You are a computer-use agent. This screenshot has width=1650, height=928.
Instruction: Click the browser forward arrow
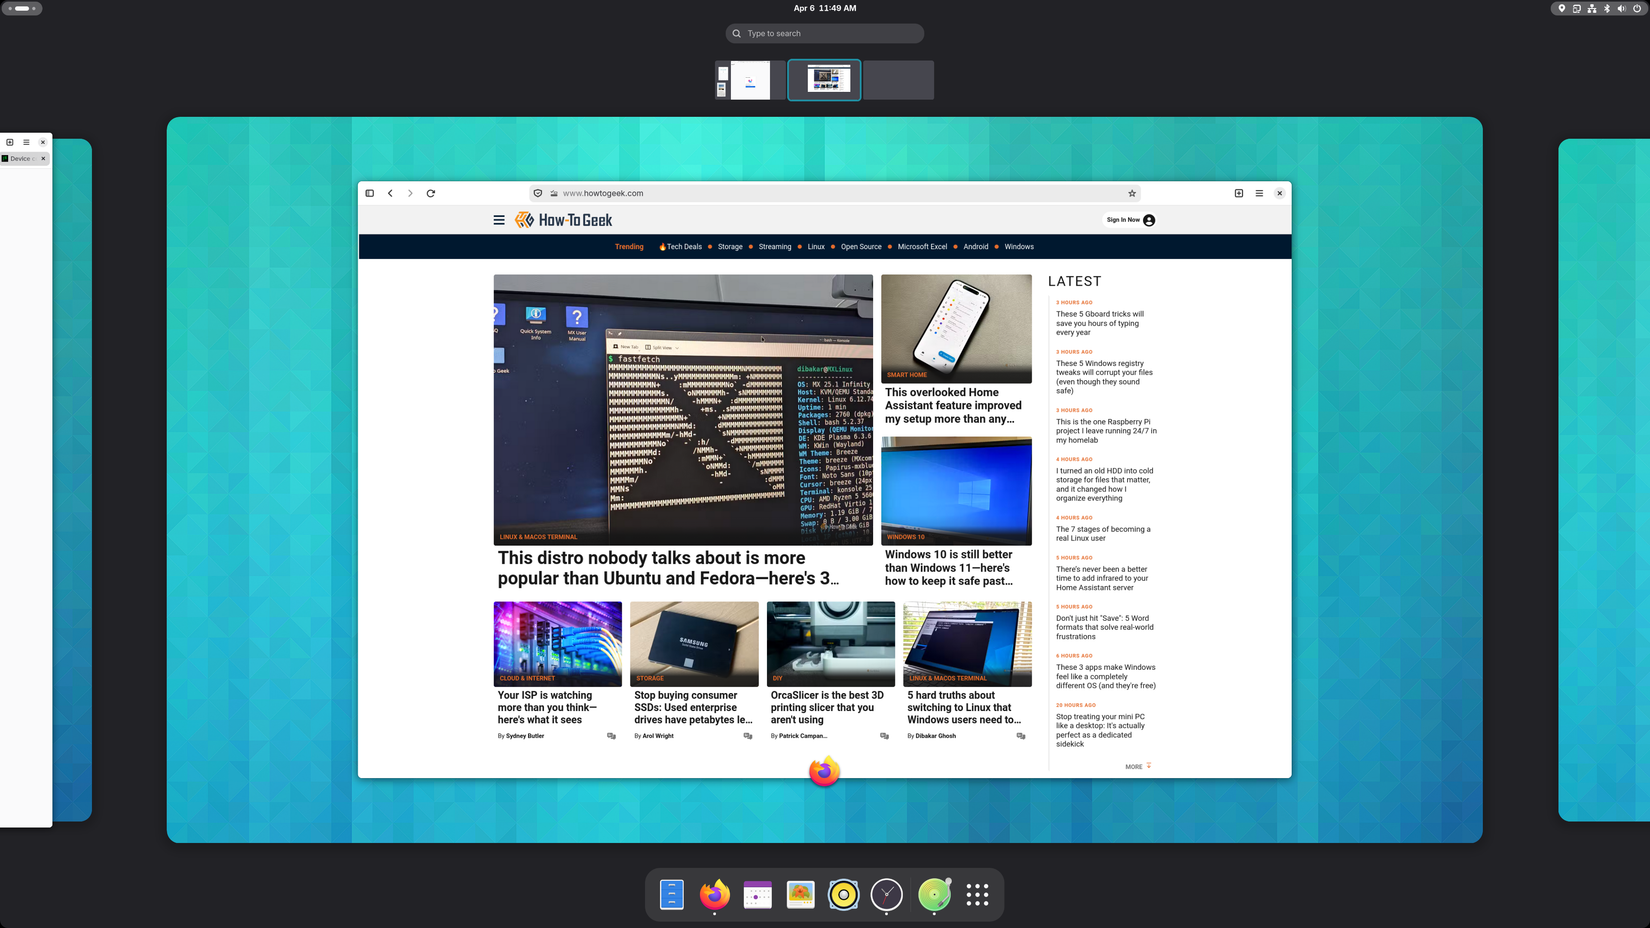pyautogui.click(x=410, y=193)
